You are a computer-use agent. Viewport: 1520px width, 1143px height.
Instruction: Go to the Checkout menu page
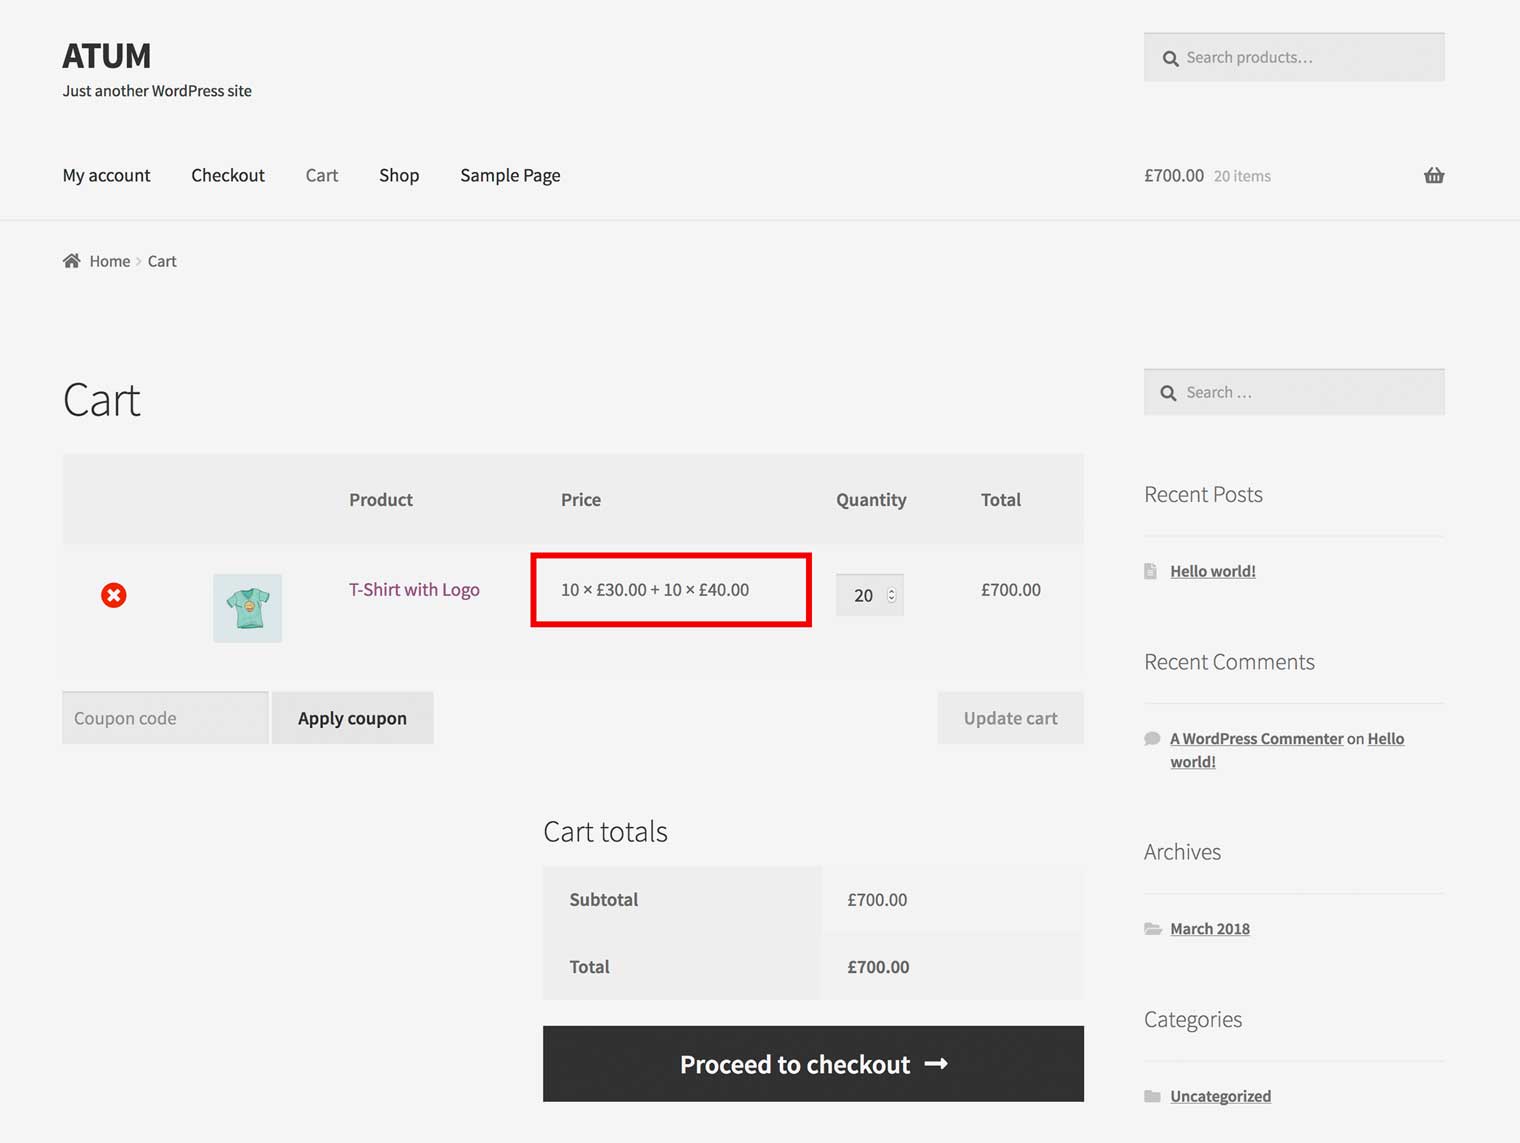[228, 176]
